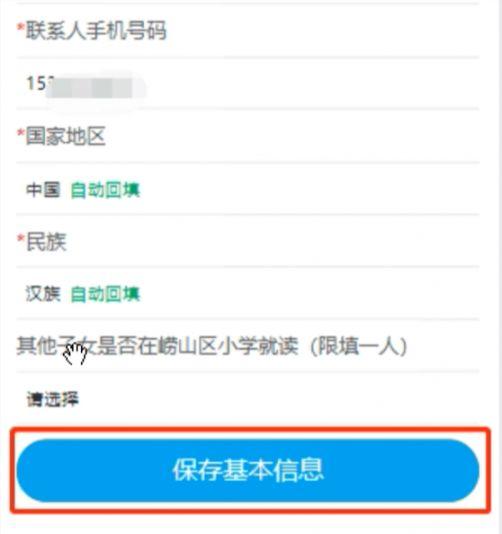
Task: Click the visible 15 phone digits
Action: coord(36,83)
